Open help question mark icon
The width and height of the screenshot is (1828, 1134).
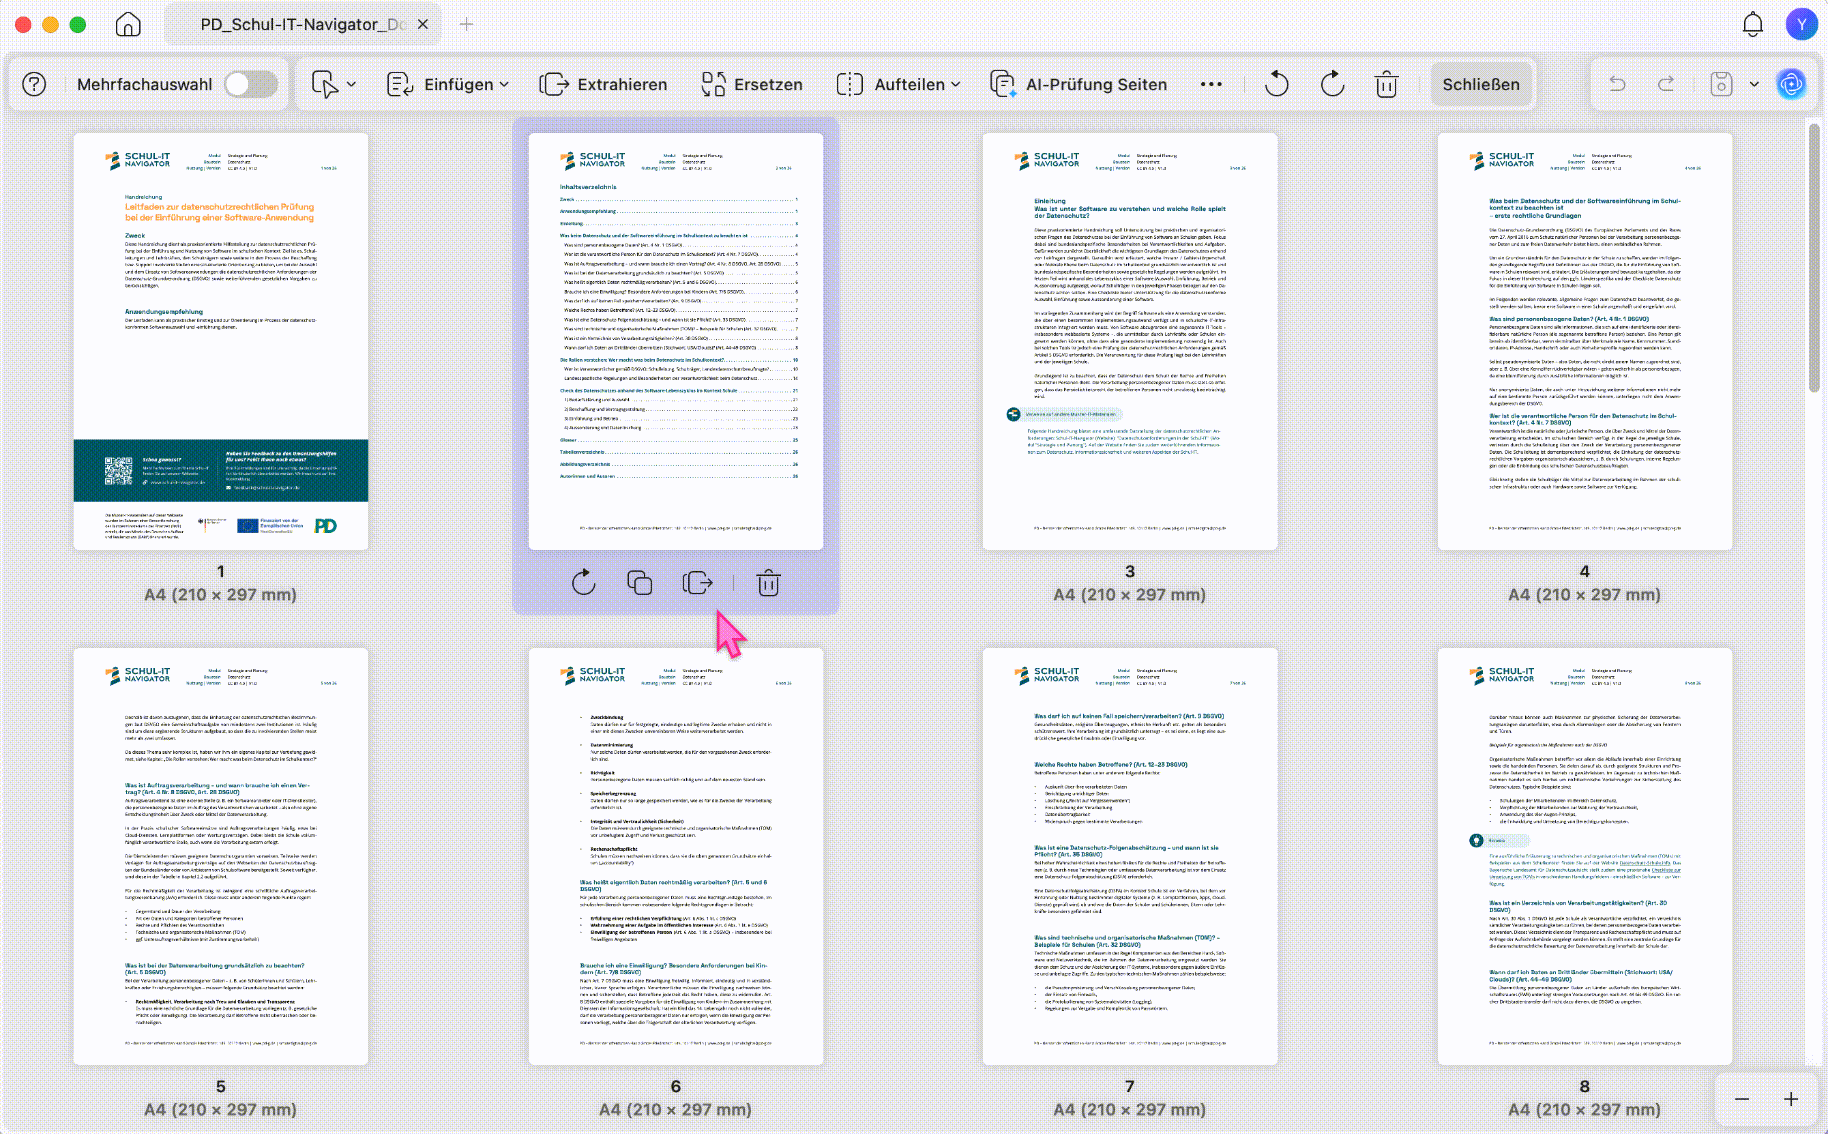coord(34,84)
